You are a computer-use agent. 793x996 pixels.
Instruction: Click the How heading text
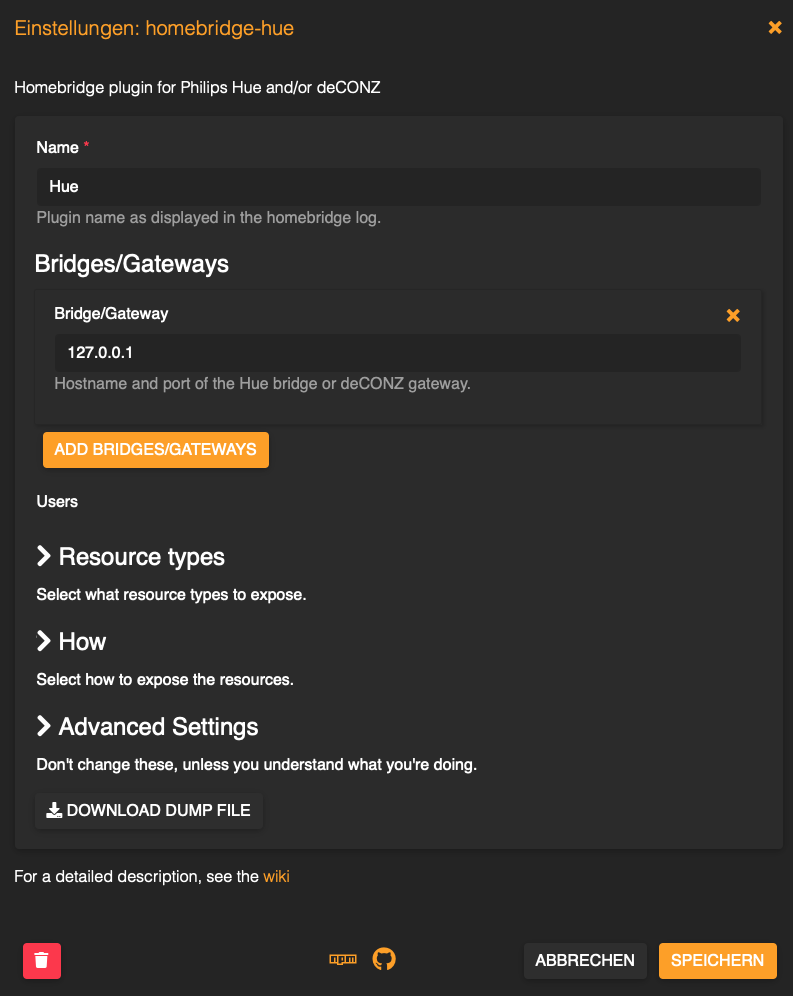[82, 642]
